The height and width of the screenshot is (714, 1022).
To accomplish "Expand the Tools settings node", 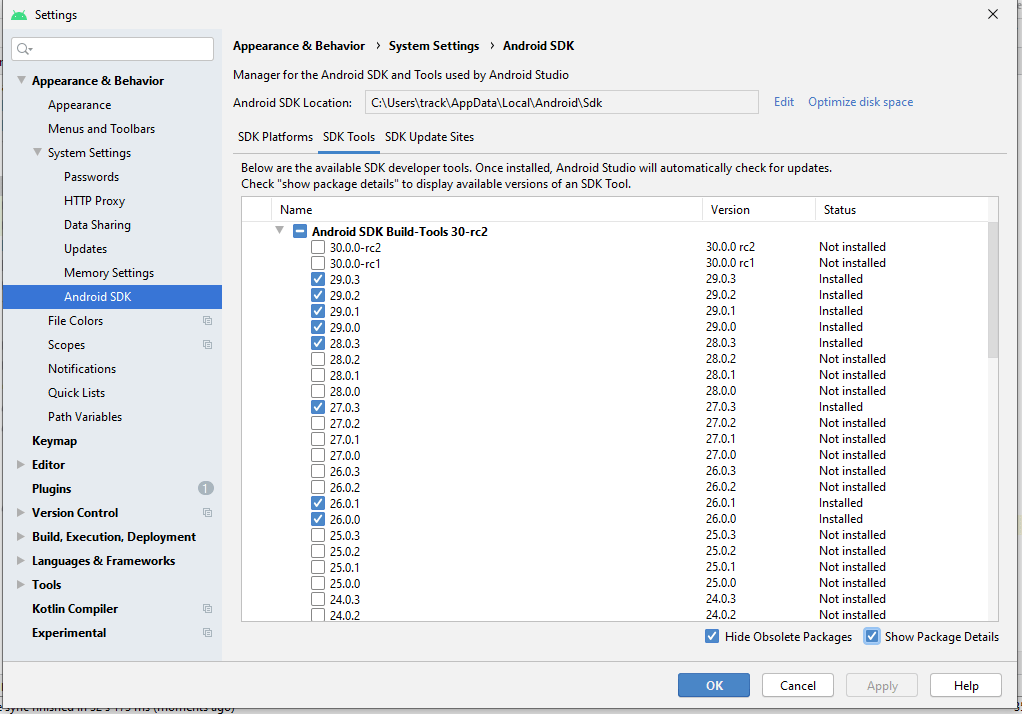I will [x=21, y=585].
